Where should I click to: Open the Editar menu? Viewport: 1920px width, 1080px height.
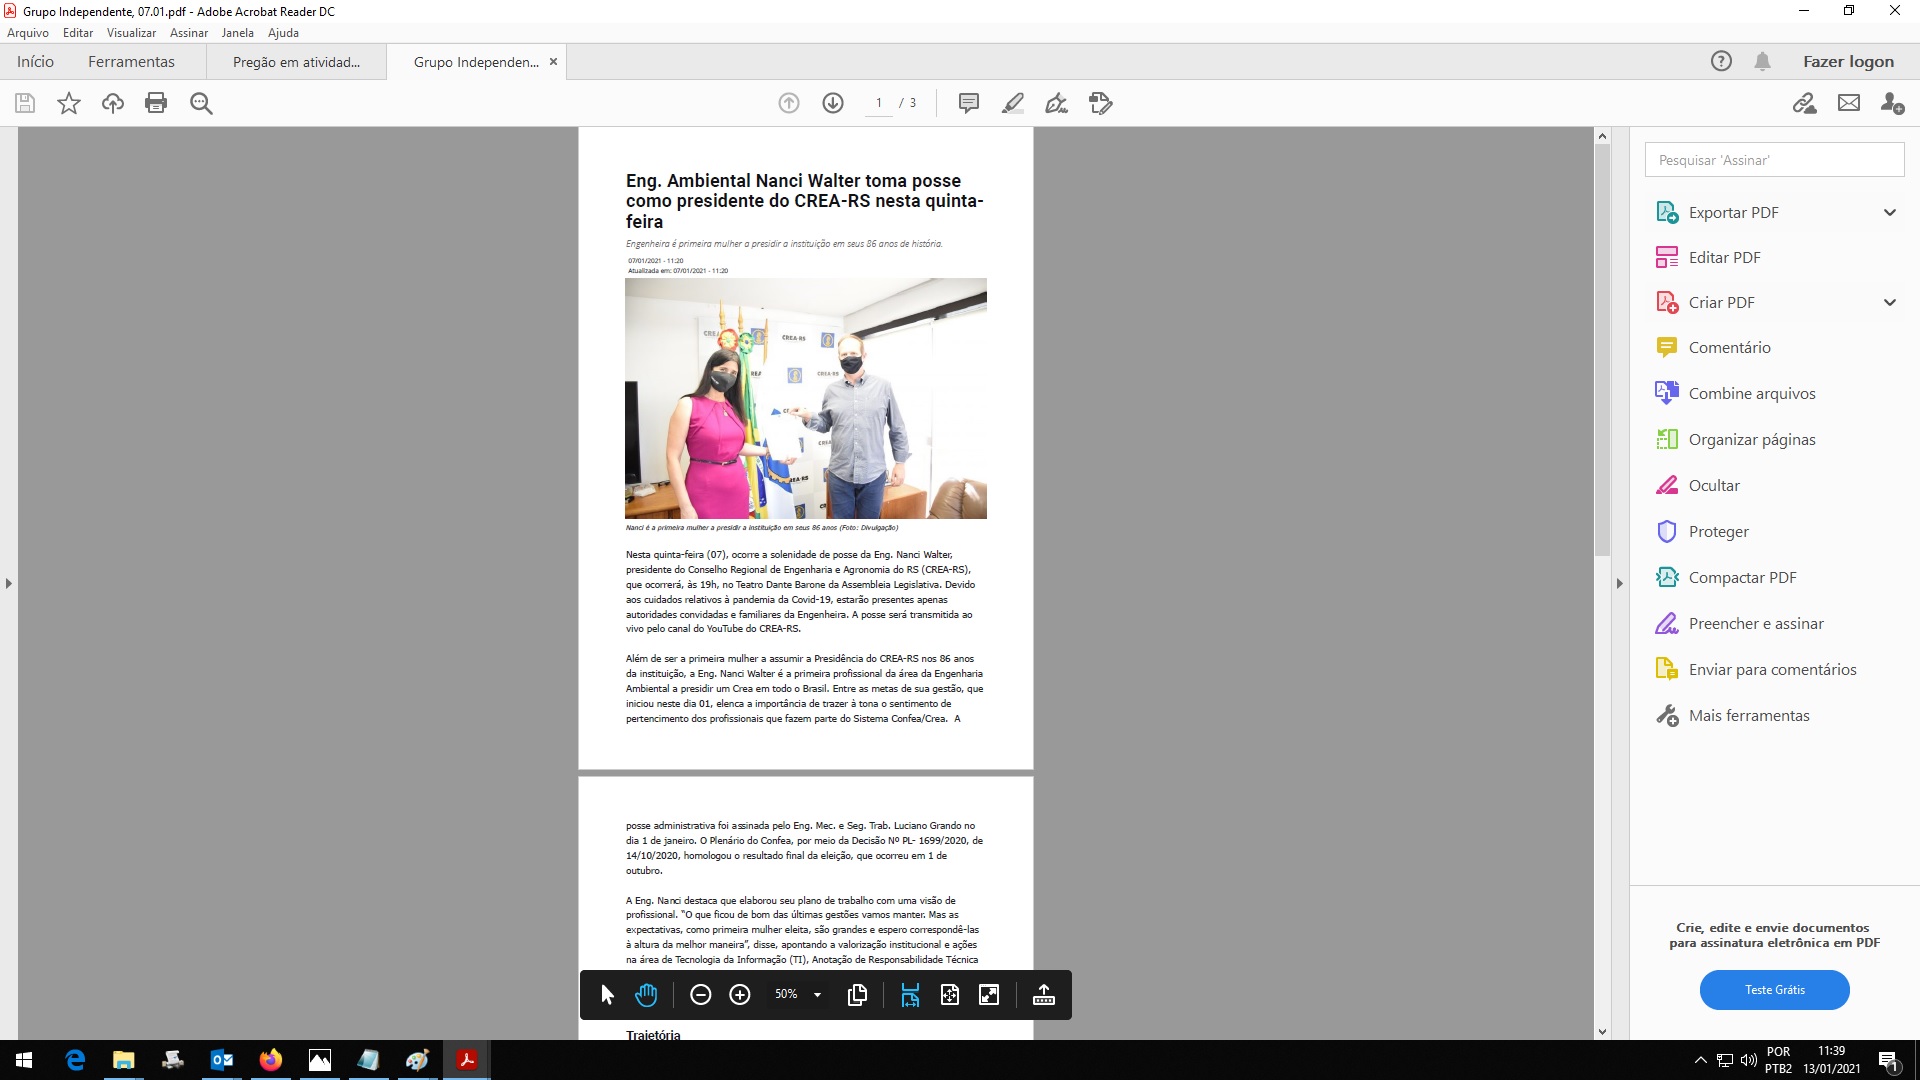(x=78, y=33)
